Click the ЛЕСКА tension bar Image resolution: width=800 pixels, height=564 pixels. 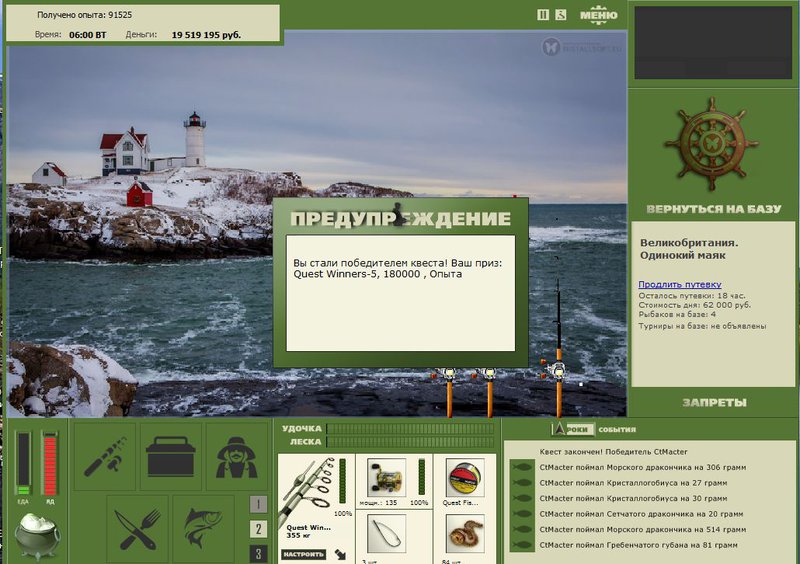point(410,442)
